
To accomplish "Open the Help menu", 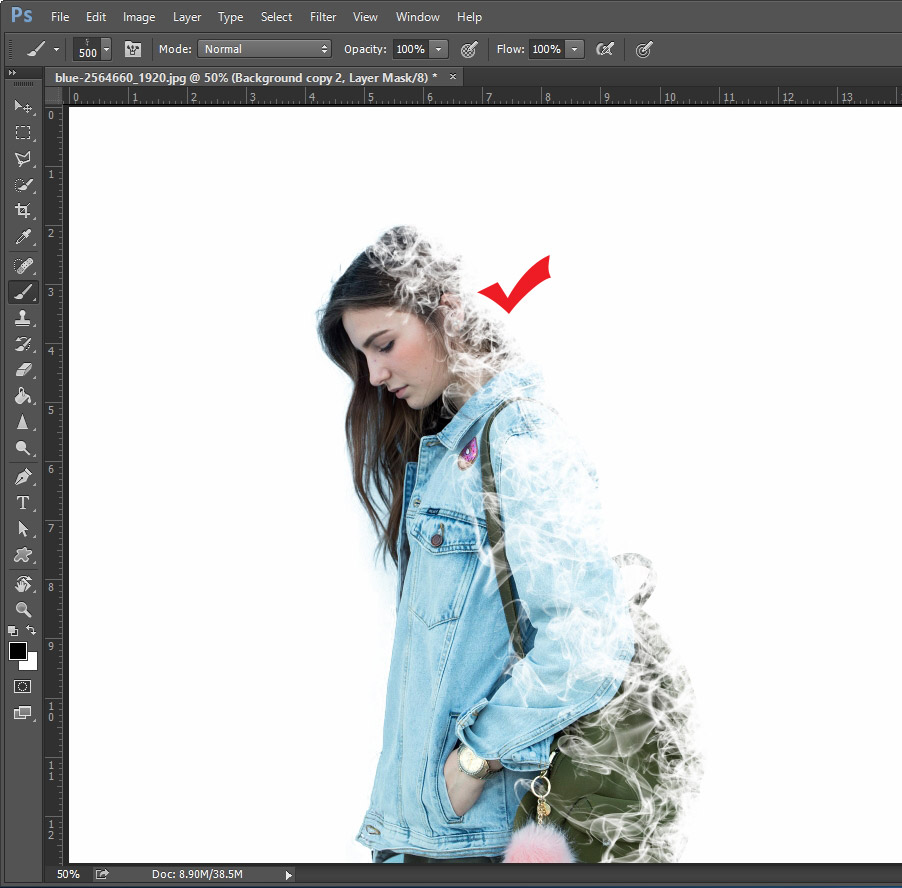I will tap(469, 17).
